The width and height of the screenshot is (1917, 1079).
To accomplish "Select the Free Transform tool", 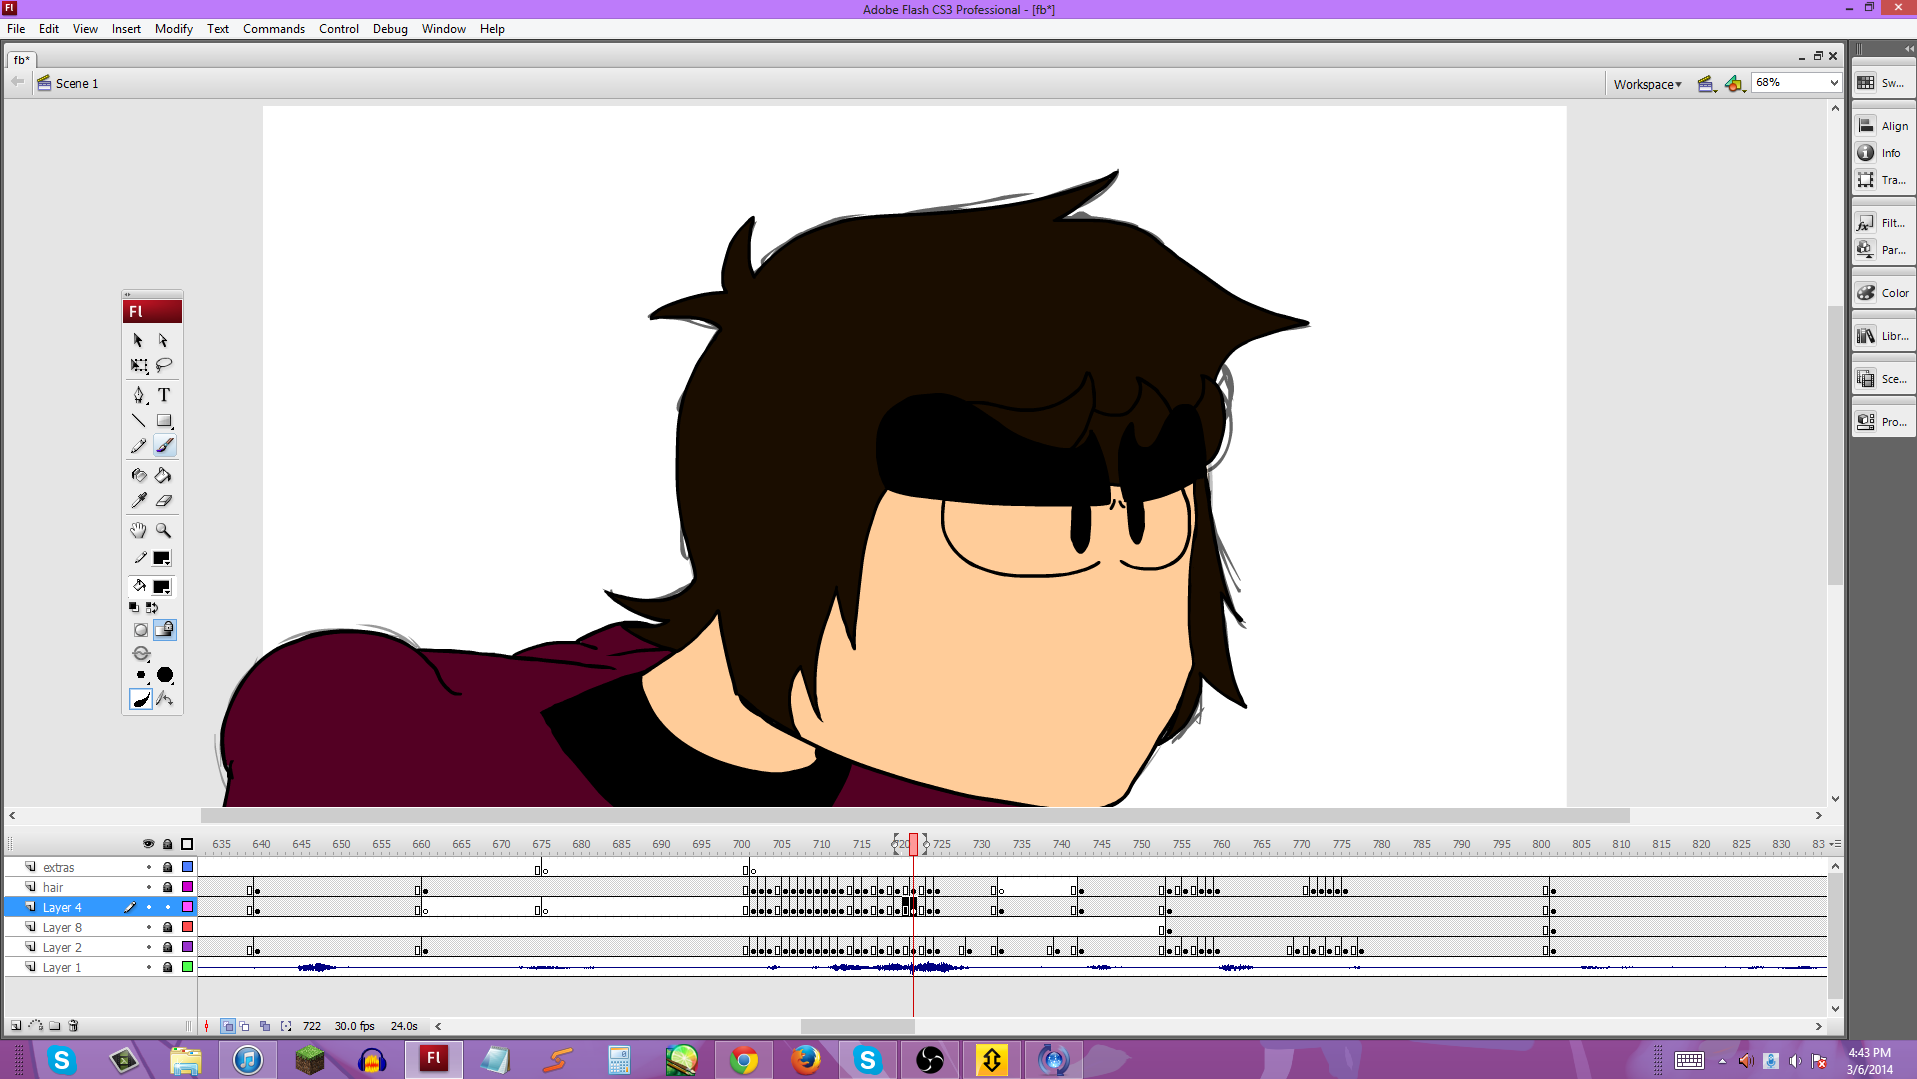I will (139, 366).
